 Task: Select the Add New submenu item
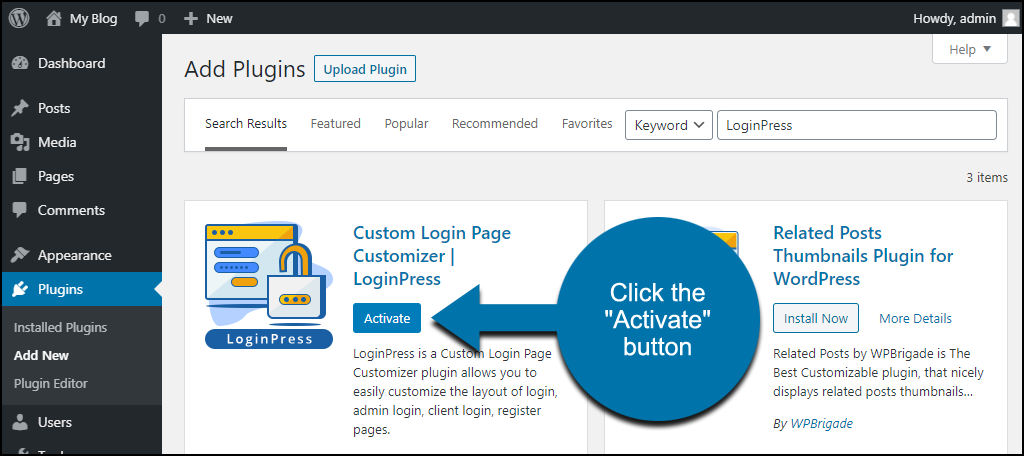[41, 356]
